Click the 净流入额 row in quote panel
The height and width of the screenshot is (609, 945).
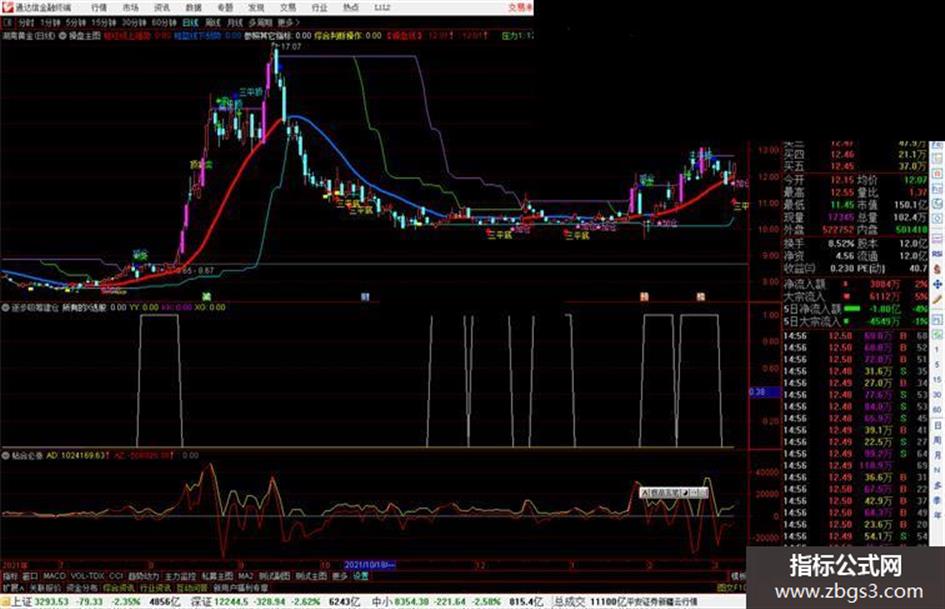(855, 283)
